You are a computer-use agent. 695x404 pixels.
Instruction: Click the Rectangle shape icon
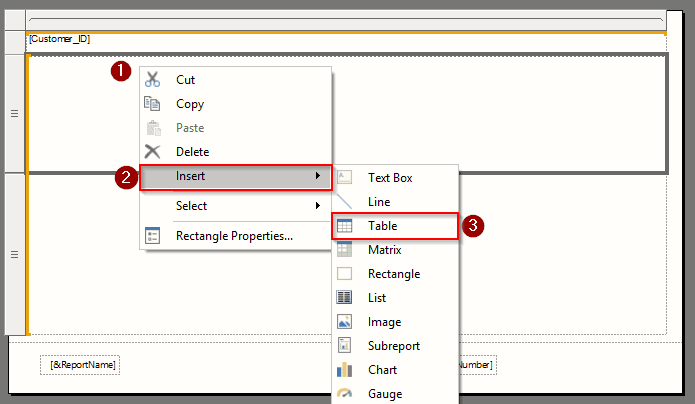click(344, 274)
